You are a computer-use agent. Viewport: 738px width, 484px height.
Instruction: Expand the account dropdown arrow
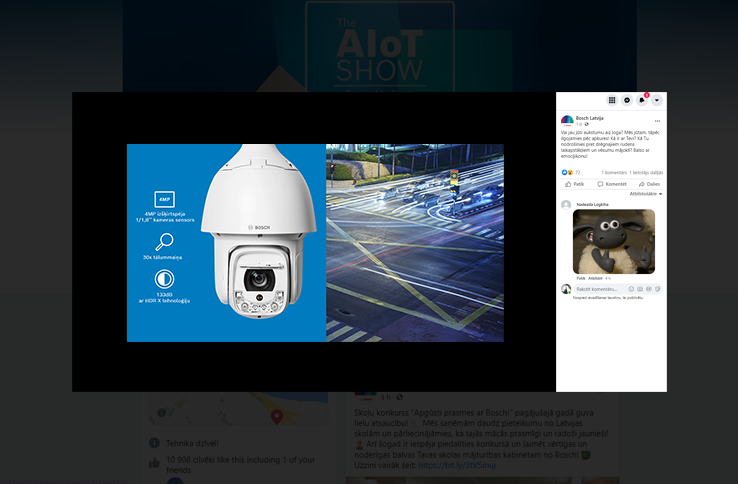pos(657,100)
